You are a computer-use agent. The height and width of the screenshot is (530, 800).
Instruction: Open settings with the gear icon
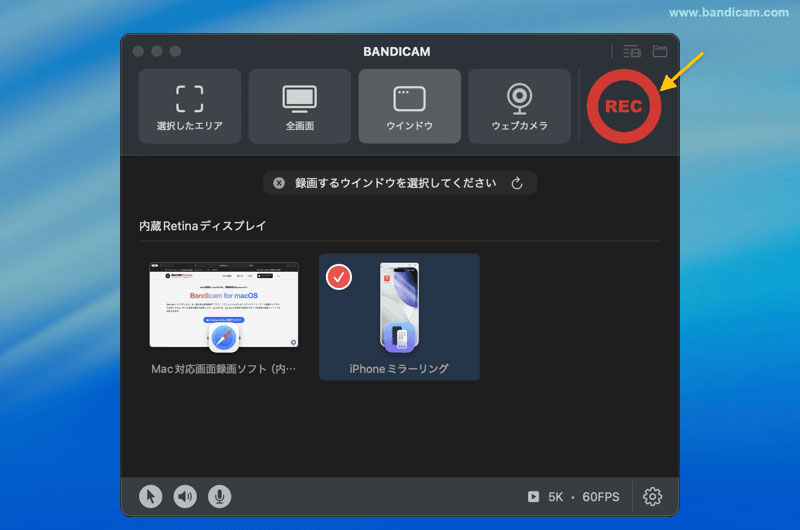point(653,496)
